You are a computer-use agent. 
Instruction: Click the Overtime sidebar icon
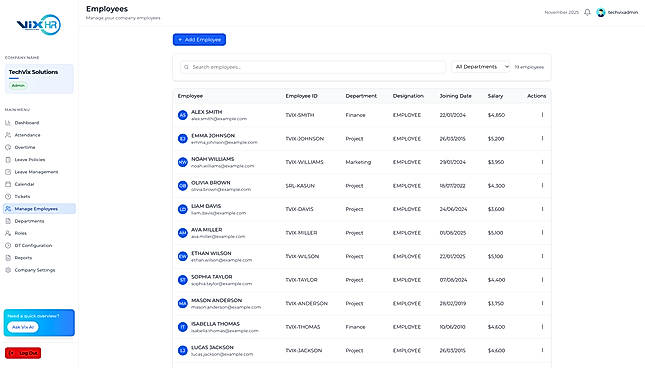click(x=8, y=147)
